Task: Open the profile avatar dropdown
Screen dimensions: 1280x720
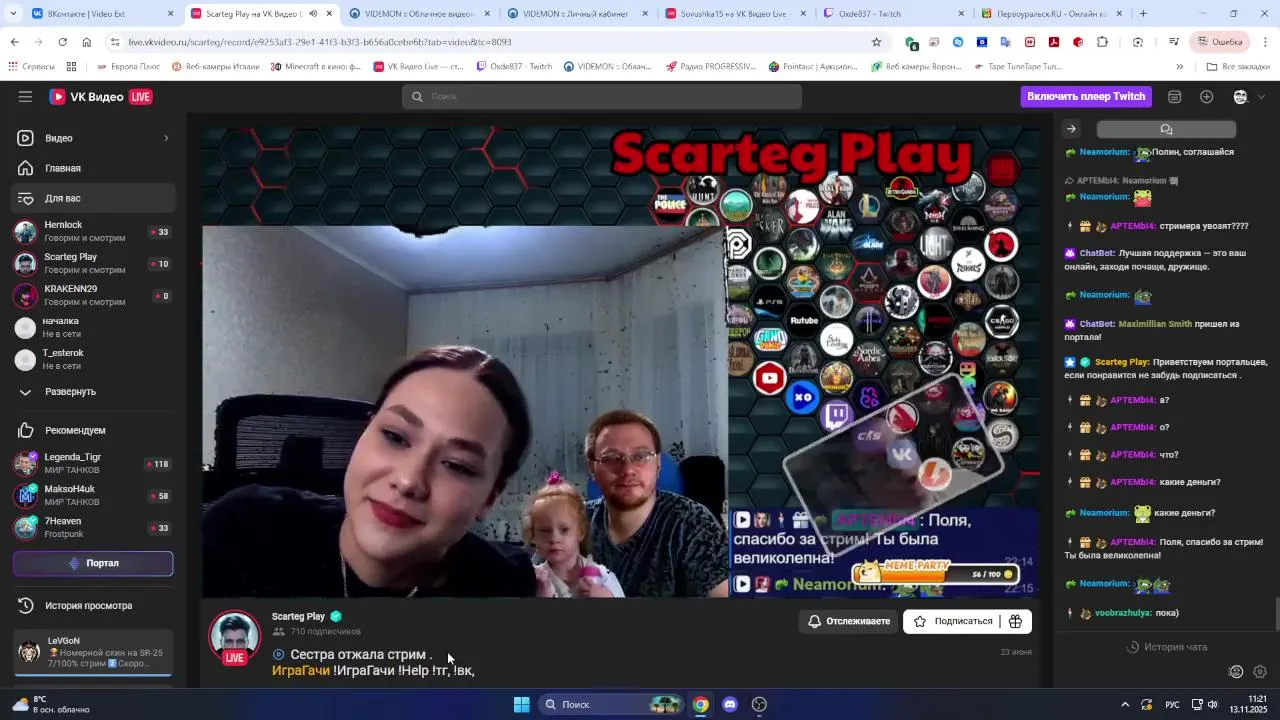Action: [x=1248, y=96]
